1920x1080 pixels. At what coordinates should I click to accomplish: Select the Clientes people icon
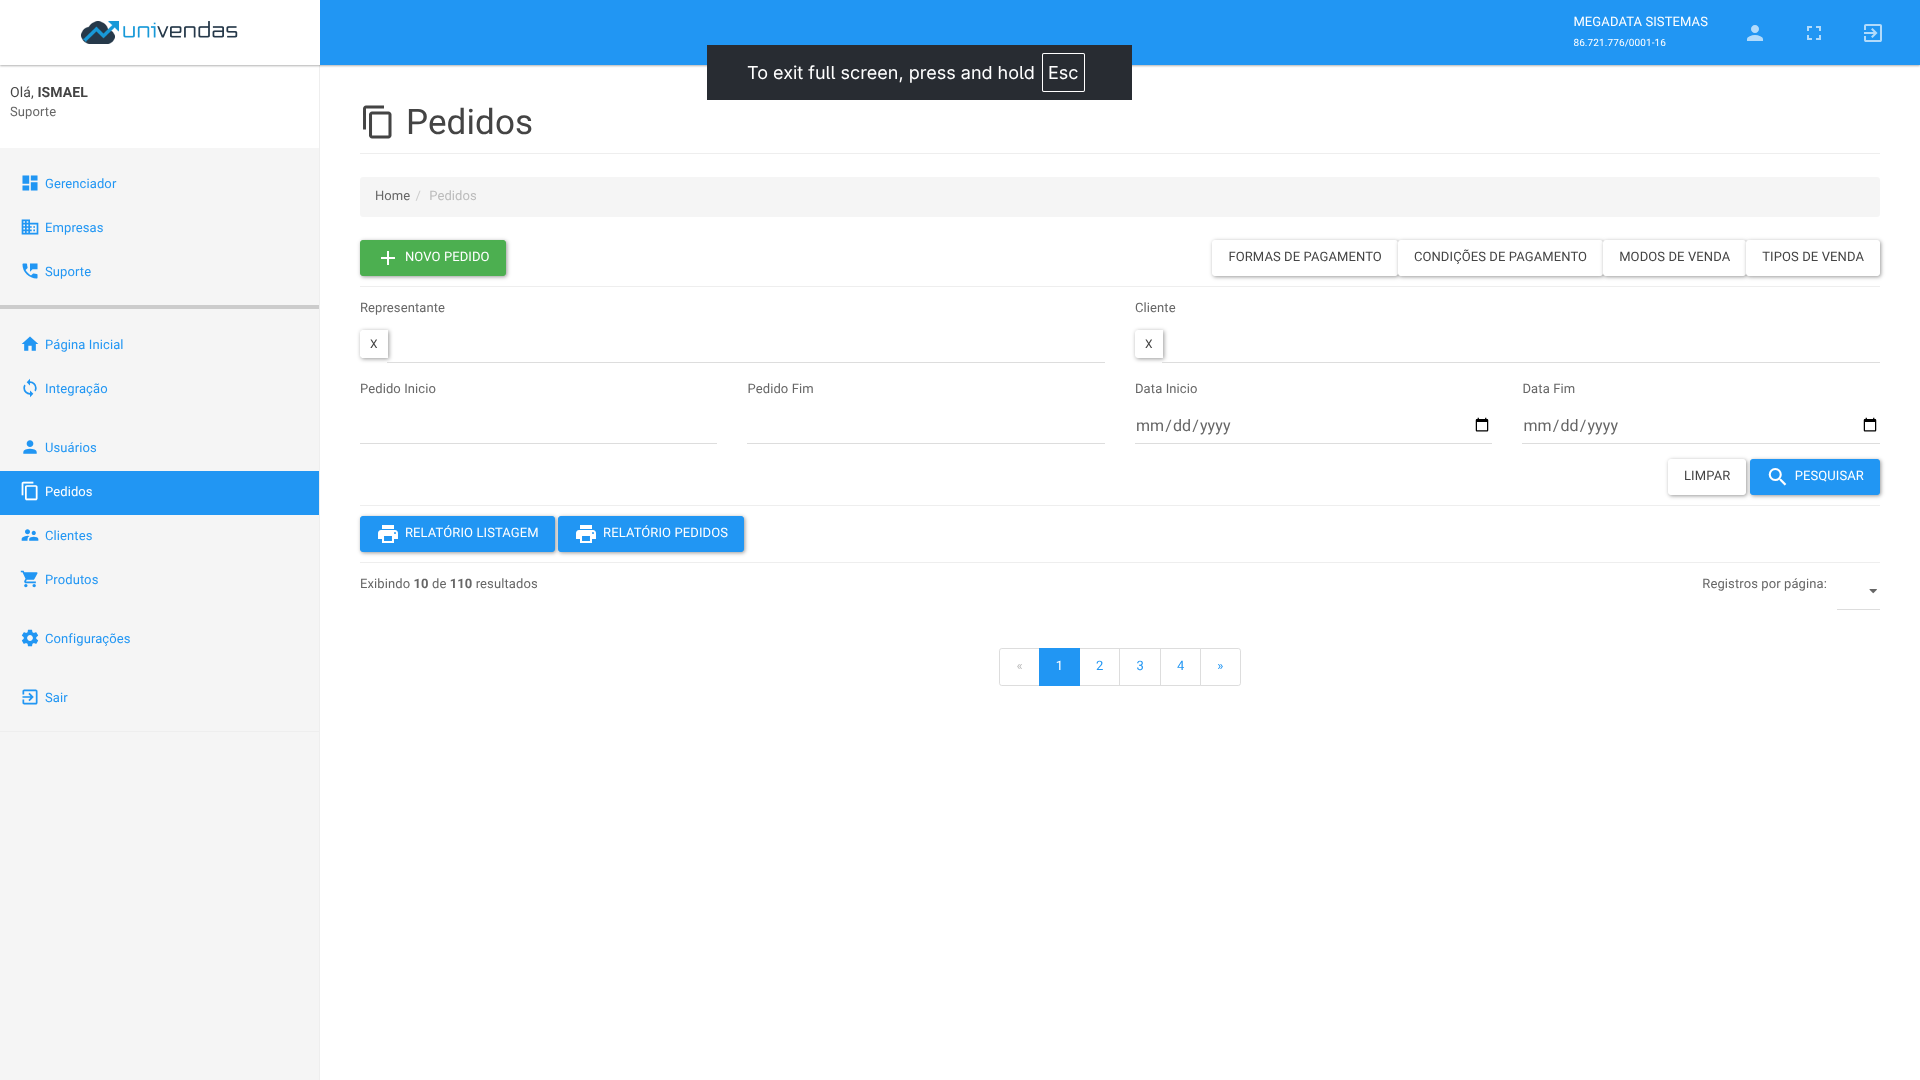tap(29, 535)
